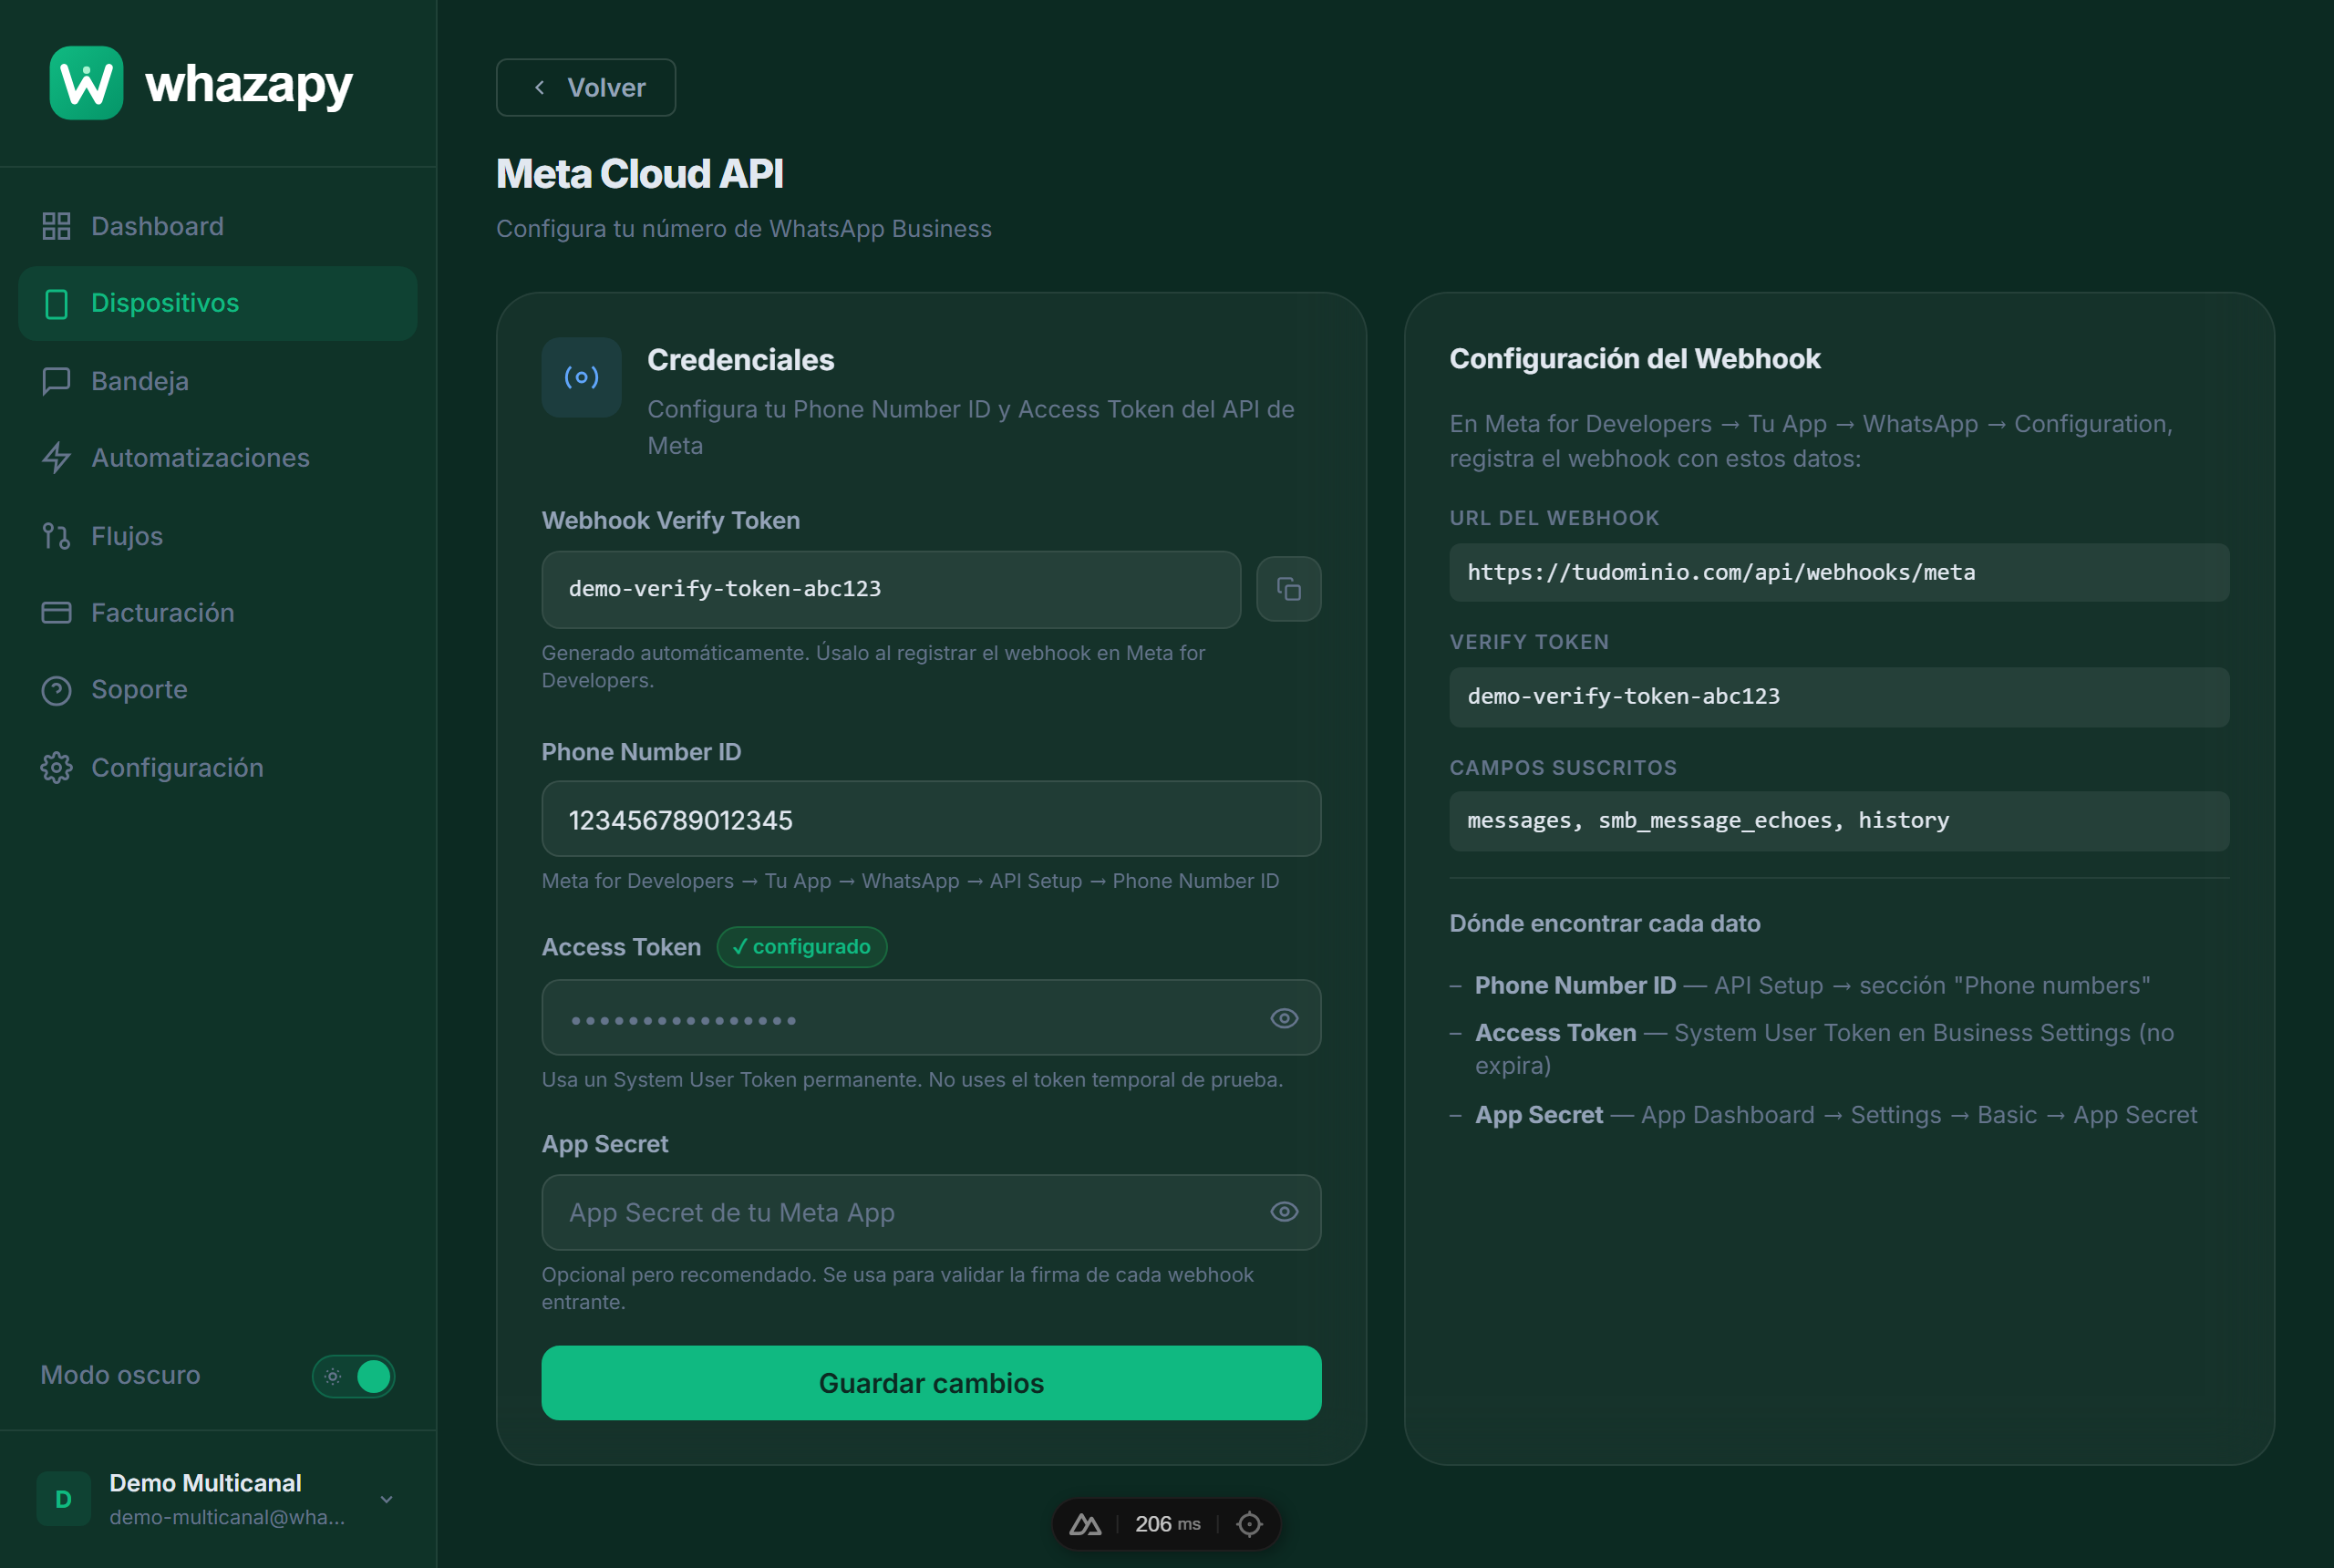Click the Dónde encontrar cada dato heading

(x=1605, y=924)
